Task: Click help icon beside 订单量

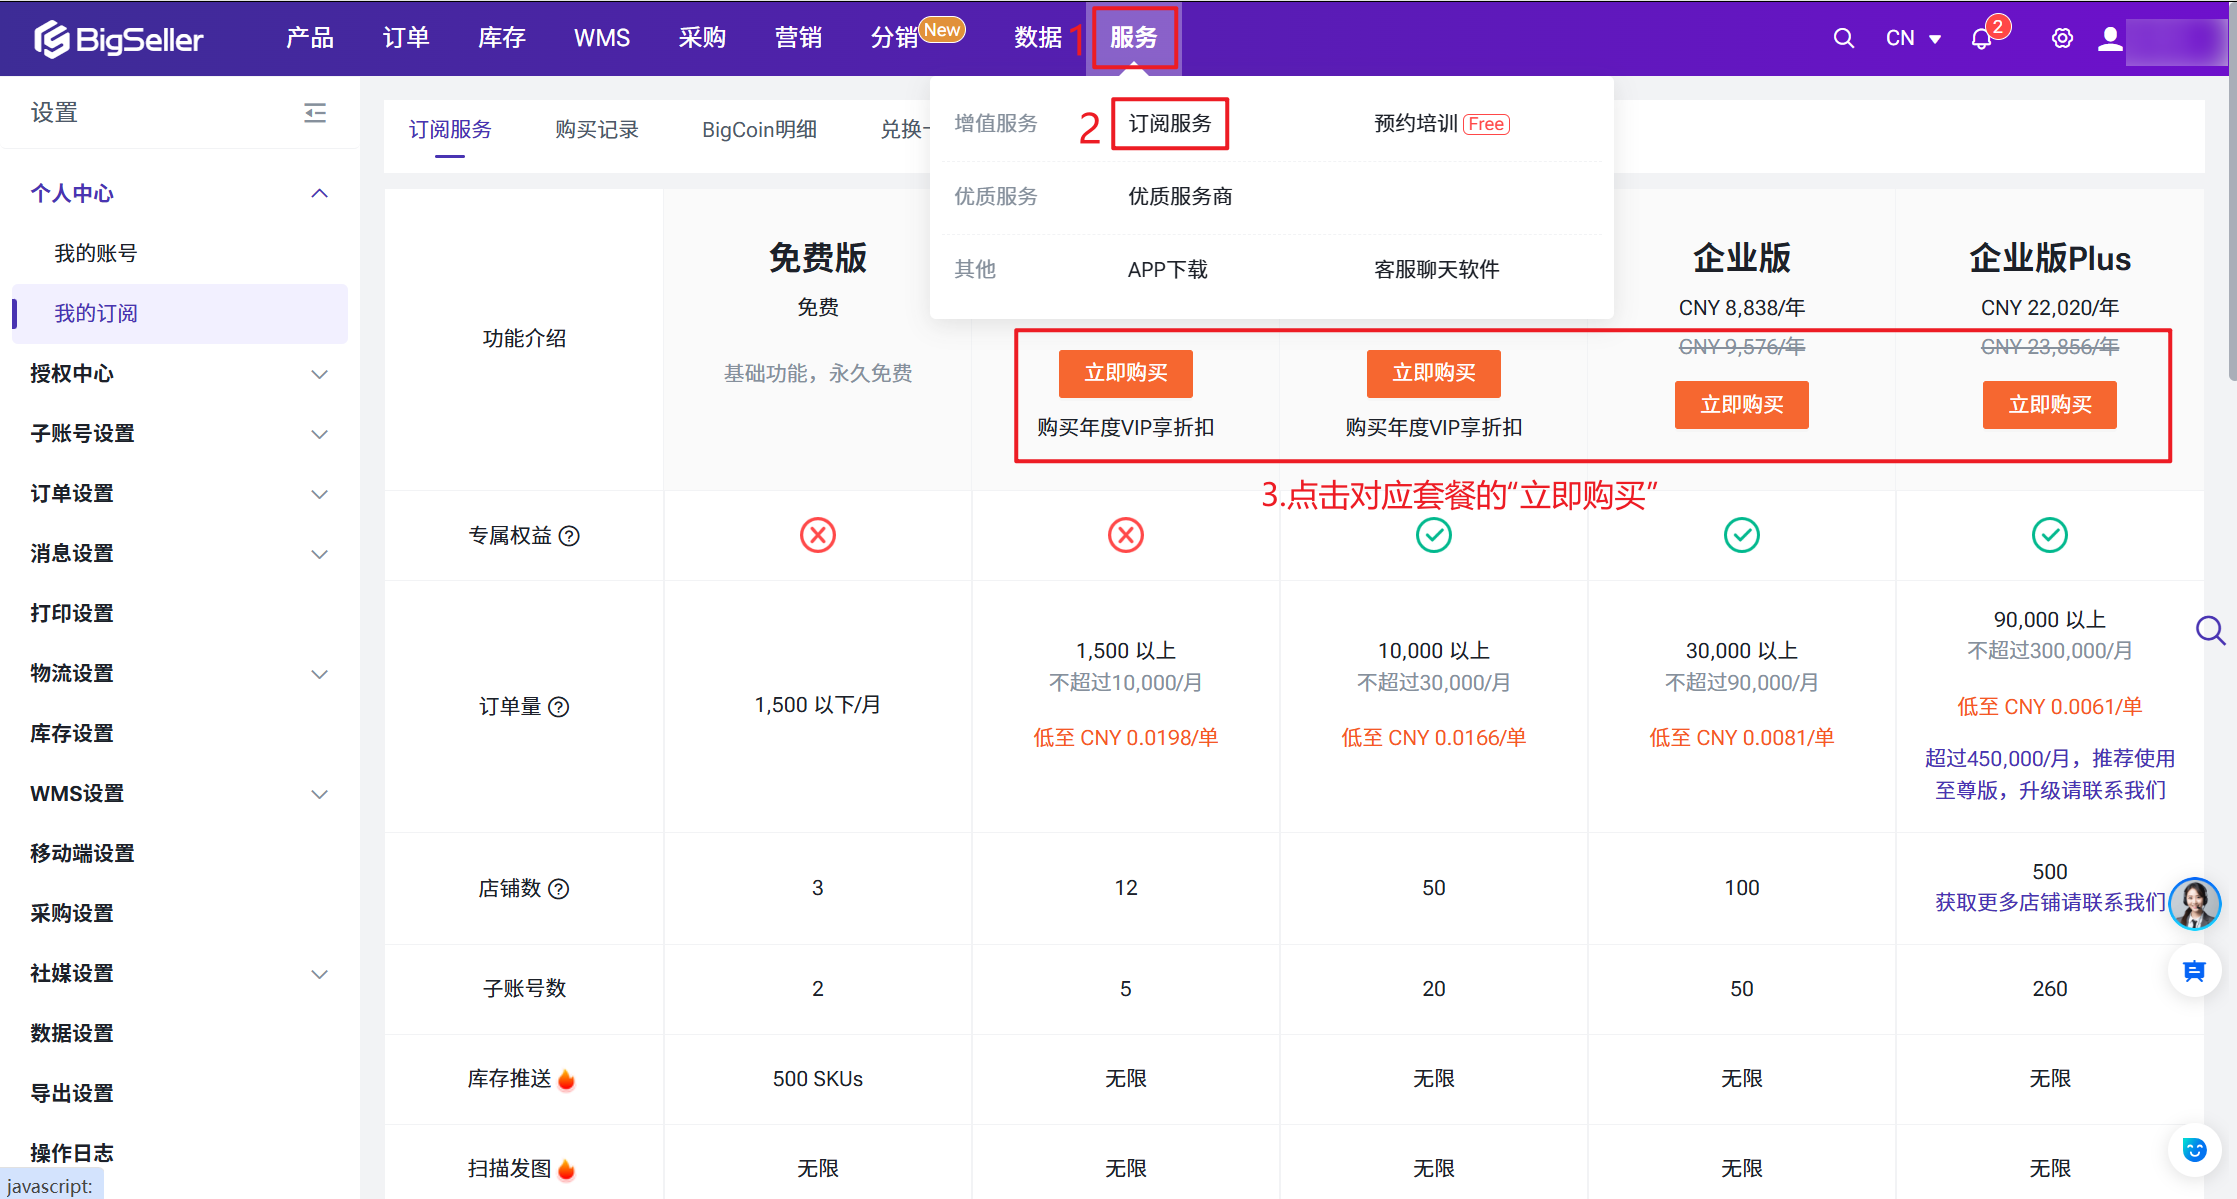Action: [x=559, y=707]
